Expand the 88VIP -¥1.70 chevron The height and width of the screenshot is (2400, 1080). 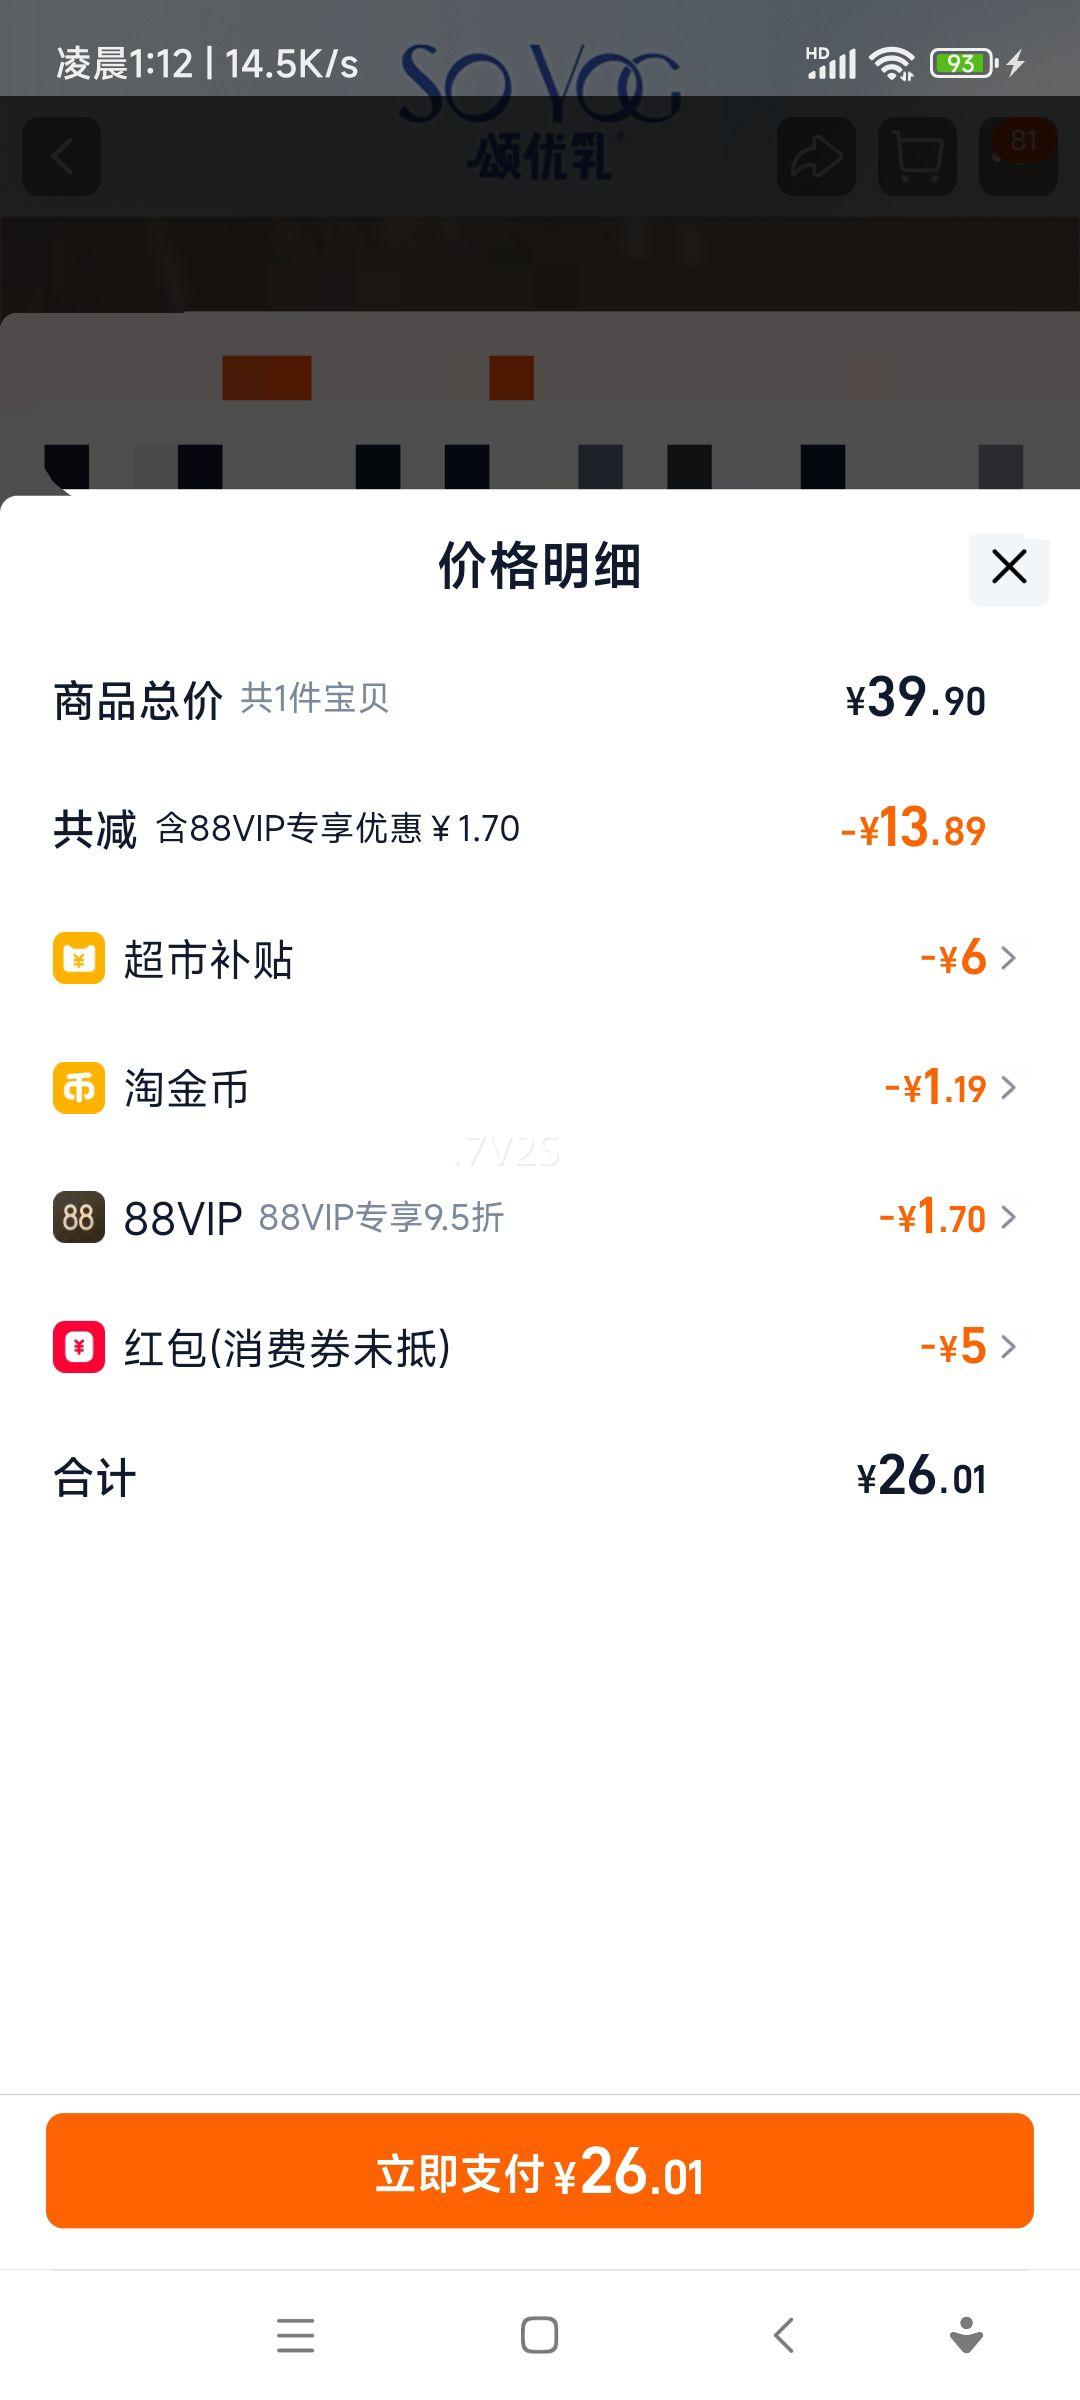(1008, 1217)
